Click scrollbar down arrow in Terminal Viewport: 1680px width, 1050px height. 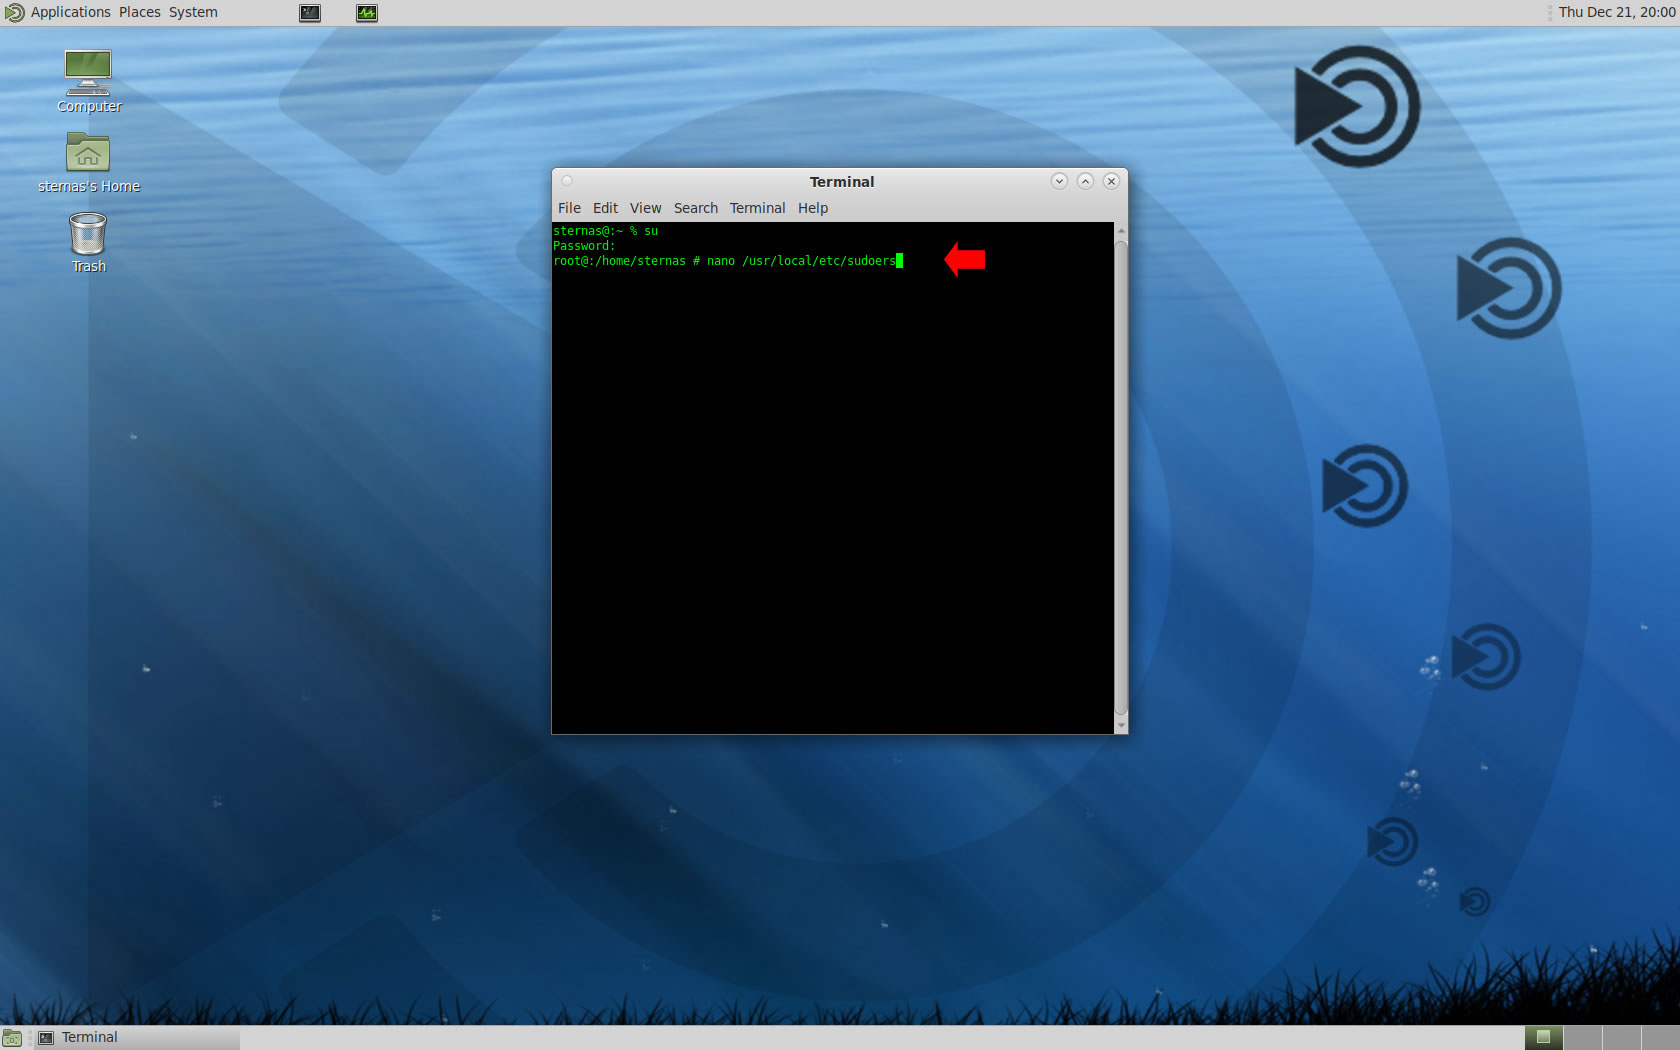(x=1121, y=725)
